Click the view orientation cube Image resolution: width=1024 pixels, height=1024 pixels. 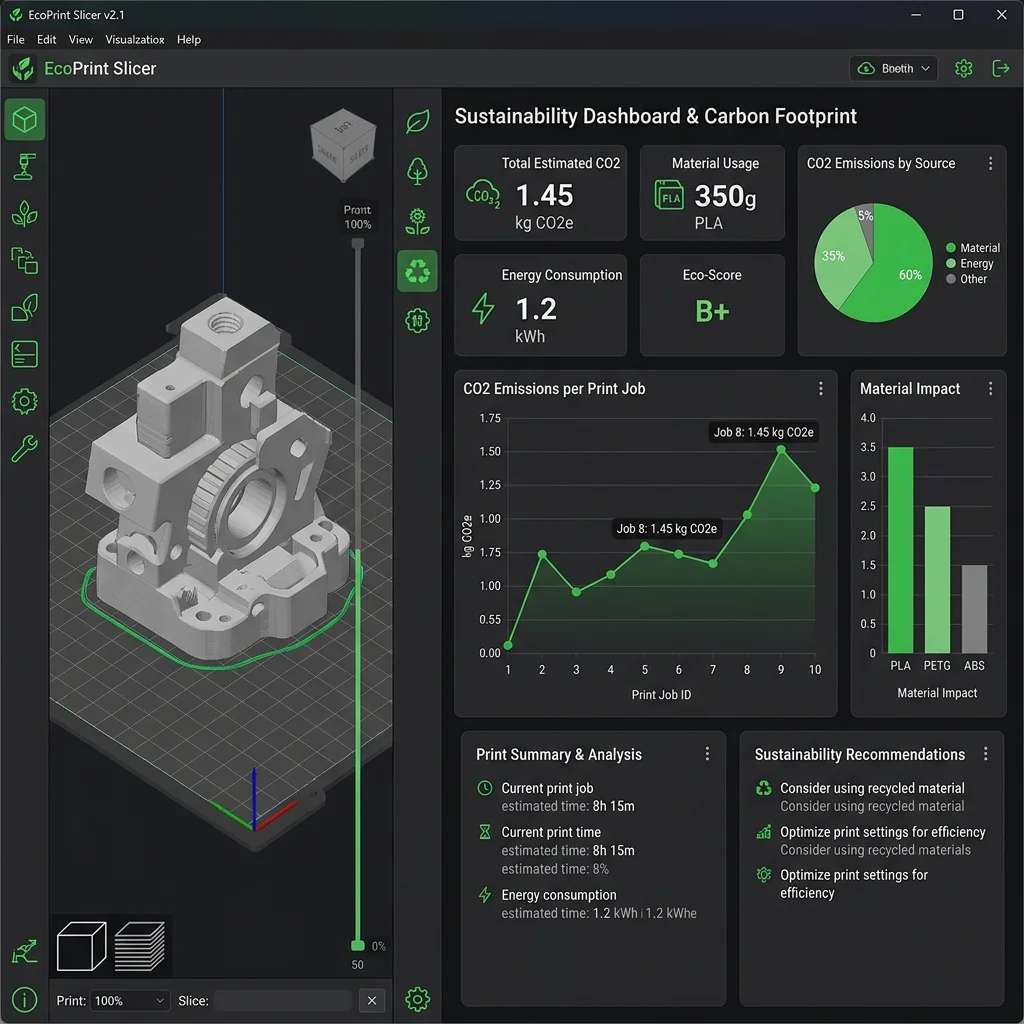click(x=344, y=145)
